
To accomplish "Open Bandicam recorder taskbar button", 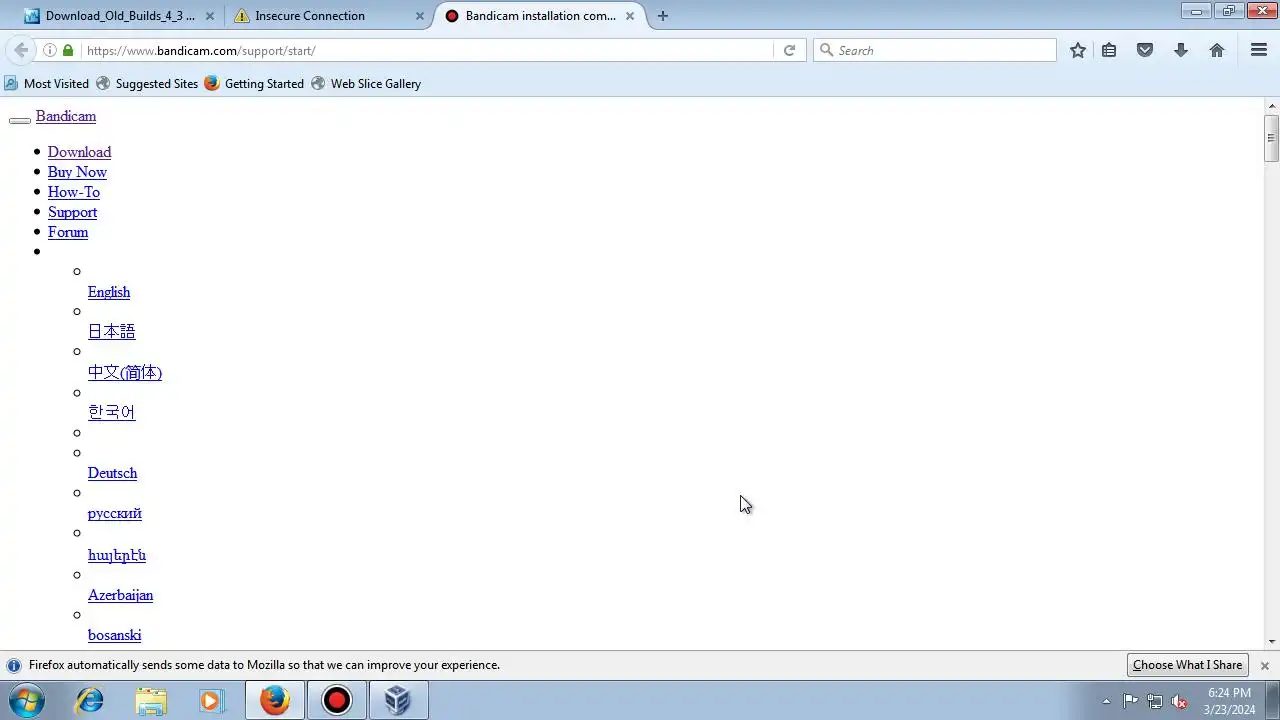I will 337,700.
